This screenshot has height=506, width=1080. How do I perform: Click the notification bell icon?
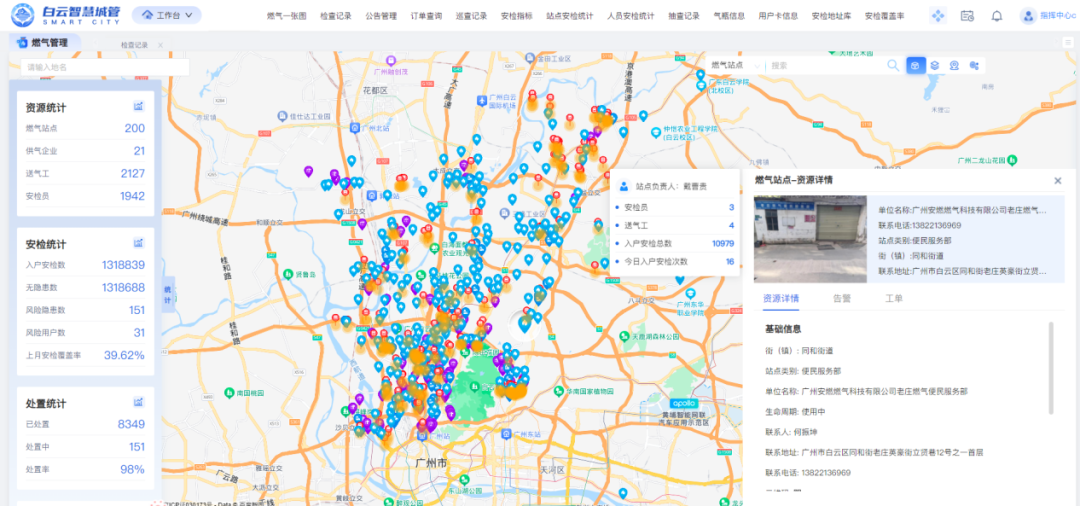click(x=997, y=16)
